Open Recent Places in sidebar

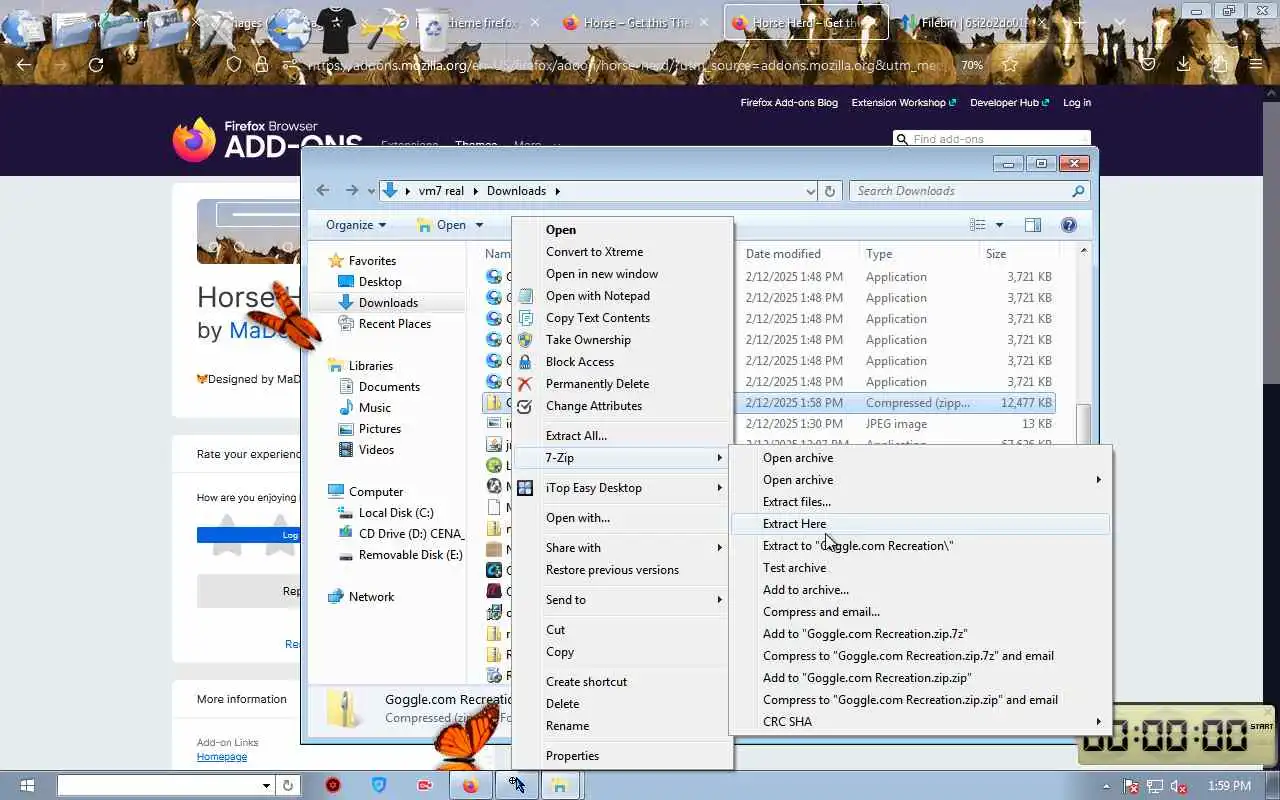coord(394,324)
